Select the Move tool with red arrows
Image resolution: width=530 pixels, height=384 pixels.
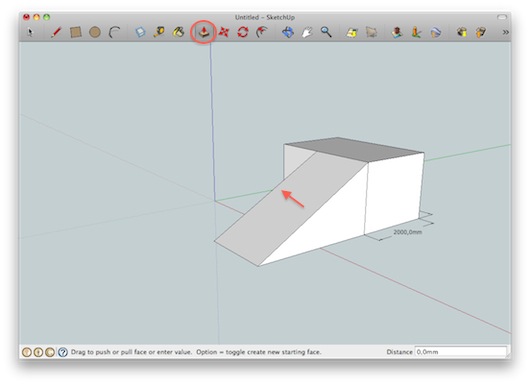(223, 32)
